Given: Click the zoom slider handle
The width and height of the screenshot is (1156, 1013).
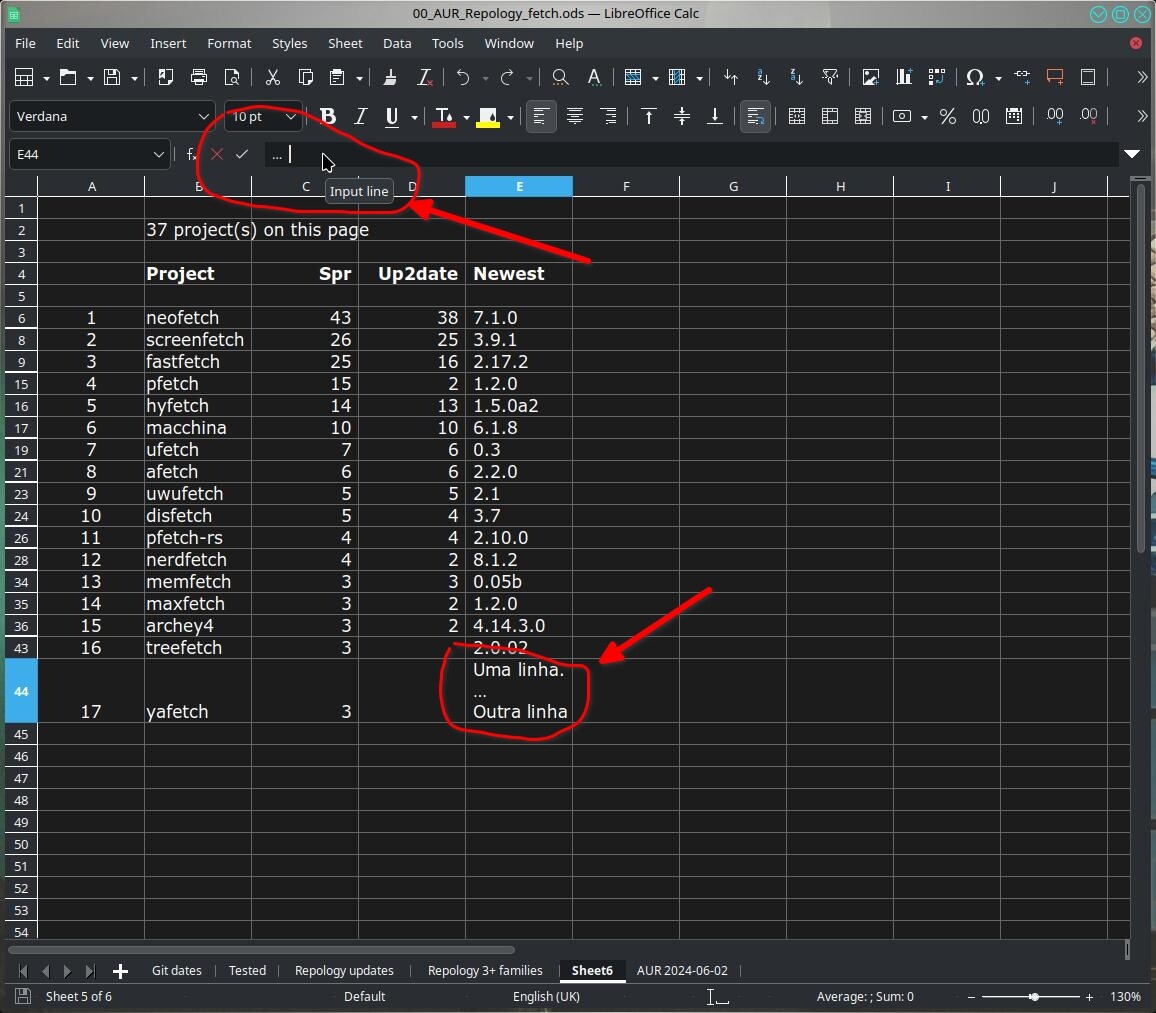Looking at the screenshot, I should [1034, 997].
